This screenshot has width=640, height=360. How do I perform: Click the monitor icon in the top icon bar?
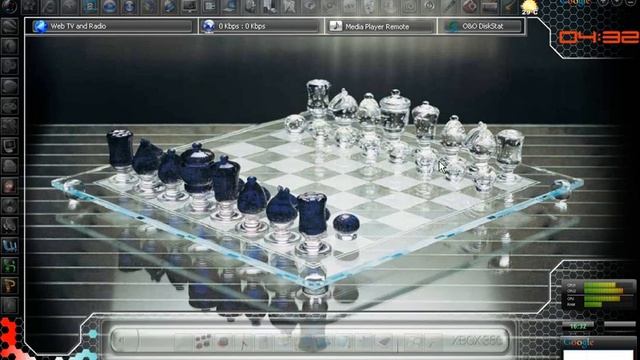(190, 6)
